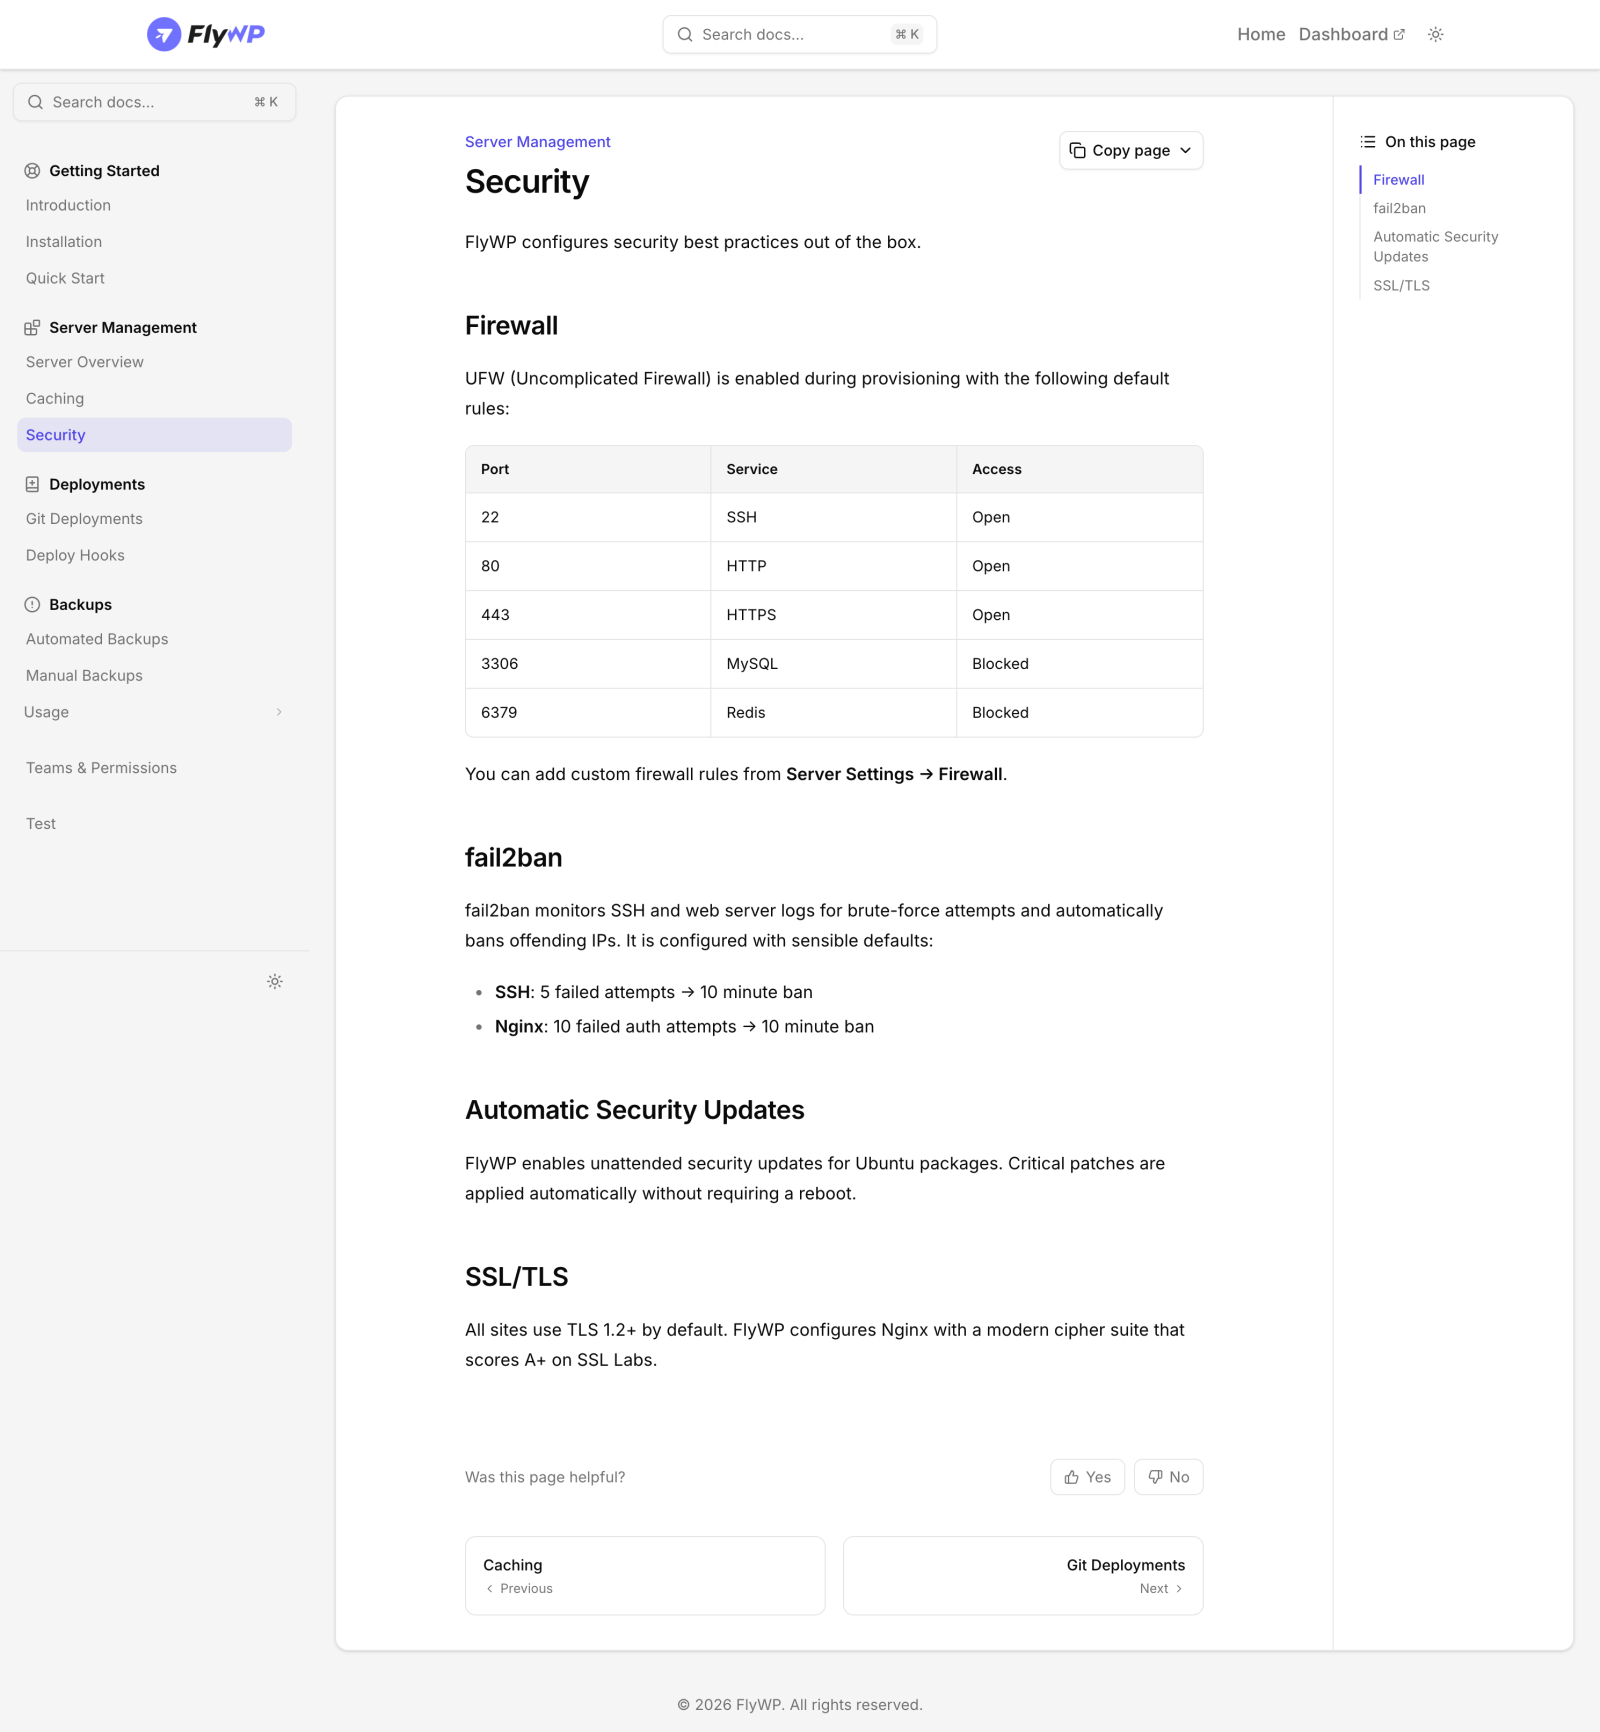Focus the header Search docs field
The image size is (1600, 1732).
pyautogui.click(x=799, y=34)
